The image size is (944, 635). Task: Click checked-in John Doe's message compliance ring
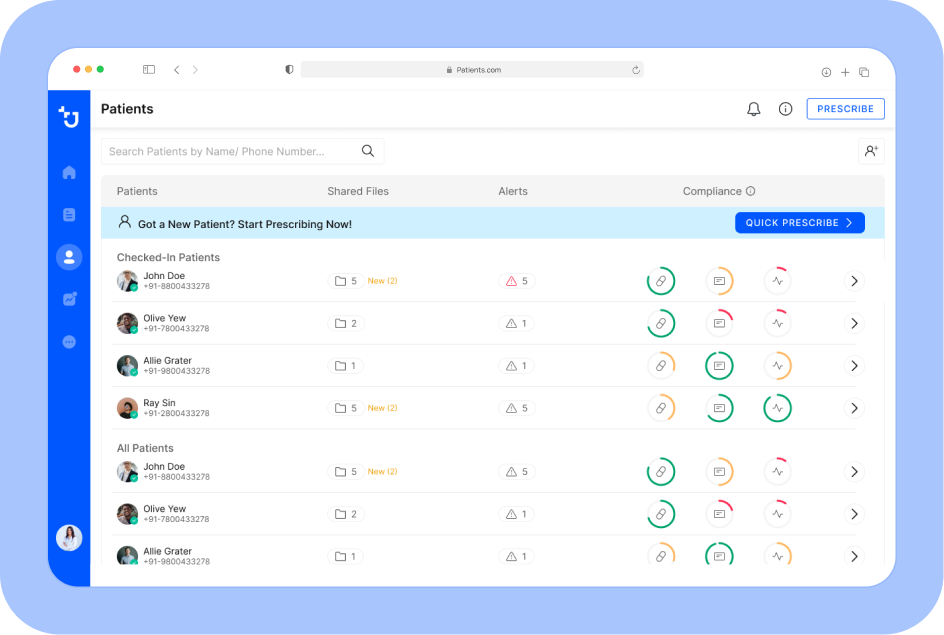tap(719, 281)
